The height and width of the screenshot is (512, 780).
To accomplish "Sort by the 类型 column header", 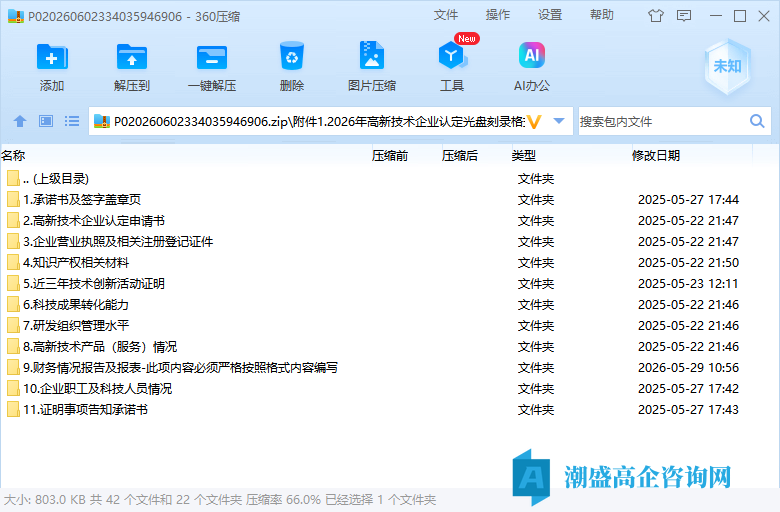I will coord(524,156).
